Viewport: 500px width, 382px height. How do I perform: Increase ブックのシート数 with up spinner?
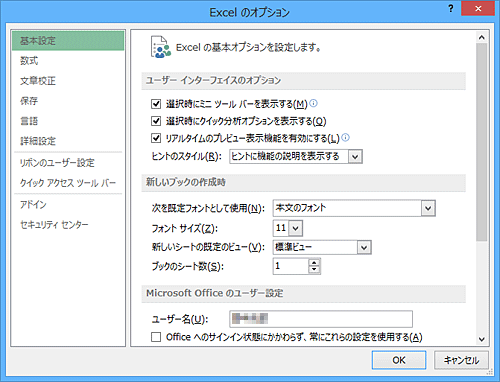click(x=314, y=263)
